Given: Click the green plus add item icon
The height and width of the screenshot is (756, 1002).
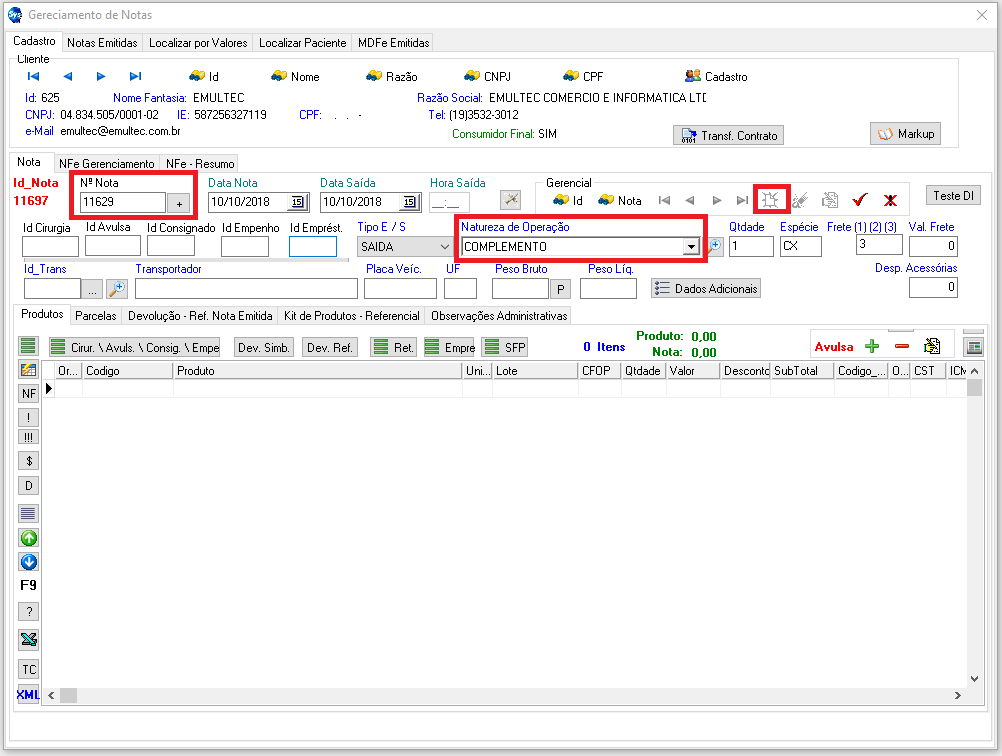Looking at the screenshot, I should point(872,346).
